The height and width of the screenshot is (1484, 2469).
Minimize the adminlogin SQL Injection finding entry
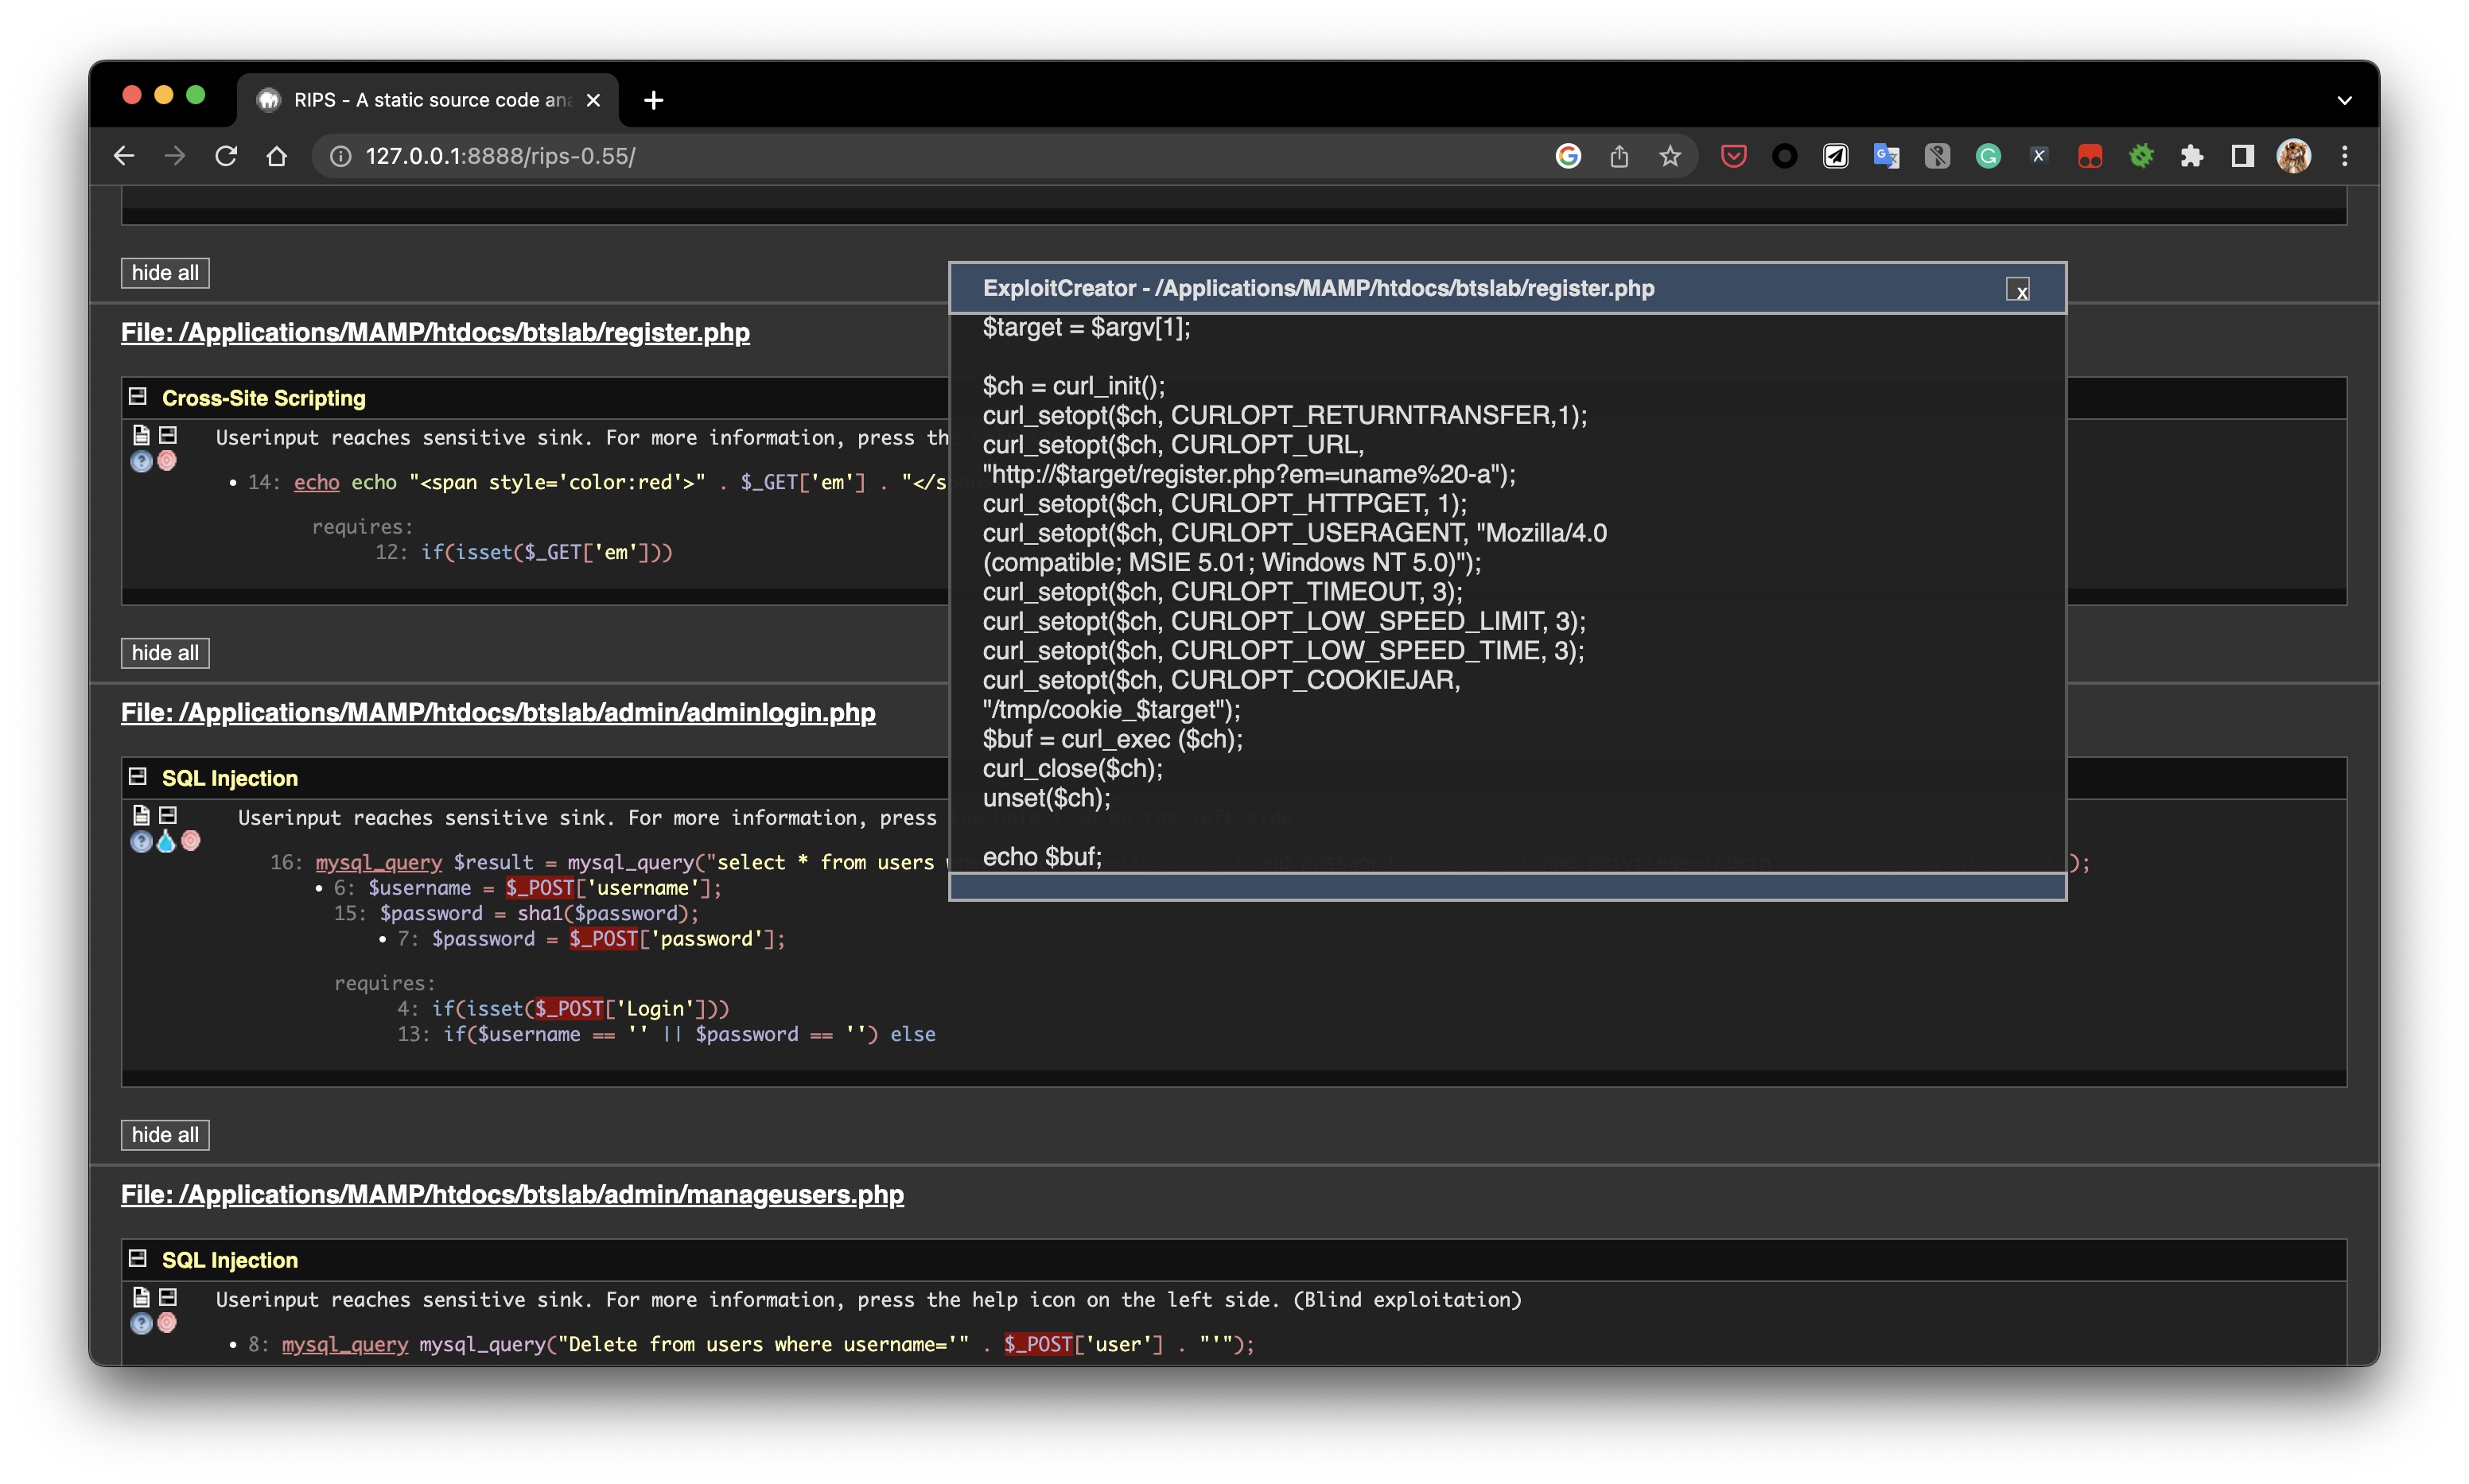(168, 815)
